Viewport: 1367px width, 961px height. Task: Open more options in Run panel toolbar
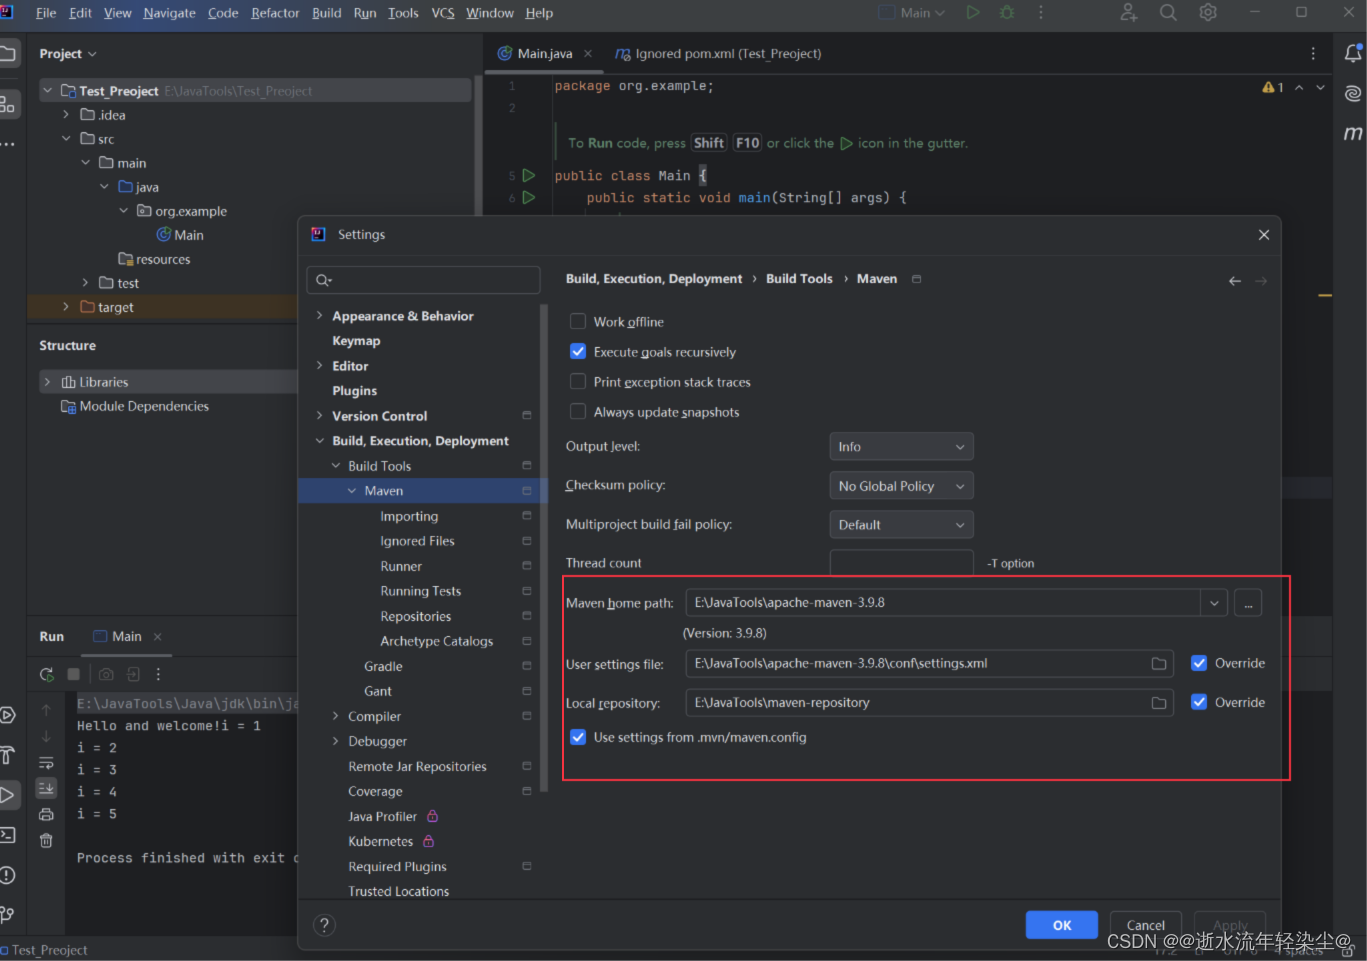pos(158,674)
